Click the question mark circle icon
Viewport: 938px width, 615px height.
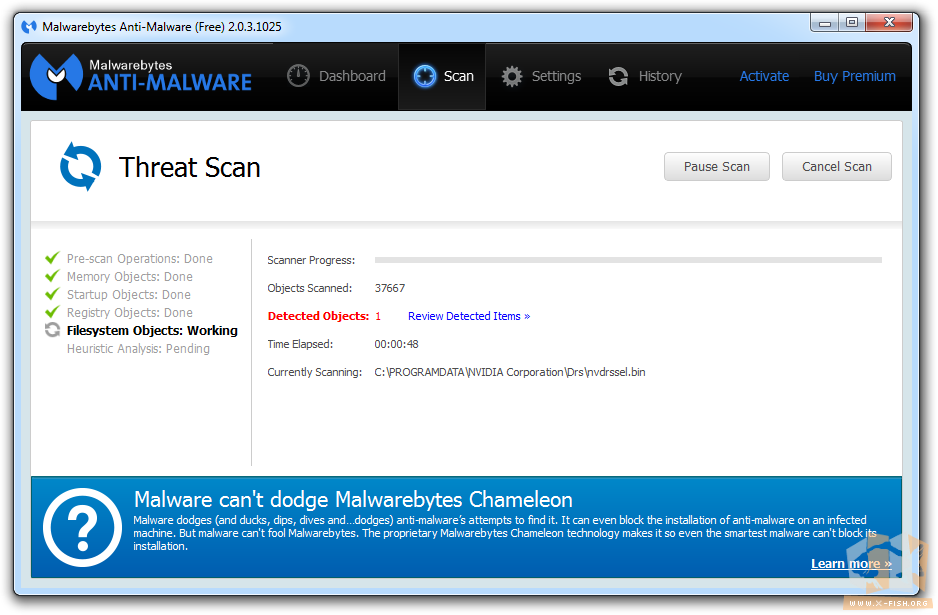pyautogui.click(x=83, y=527)
